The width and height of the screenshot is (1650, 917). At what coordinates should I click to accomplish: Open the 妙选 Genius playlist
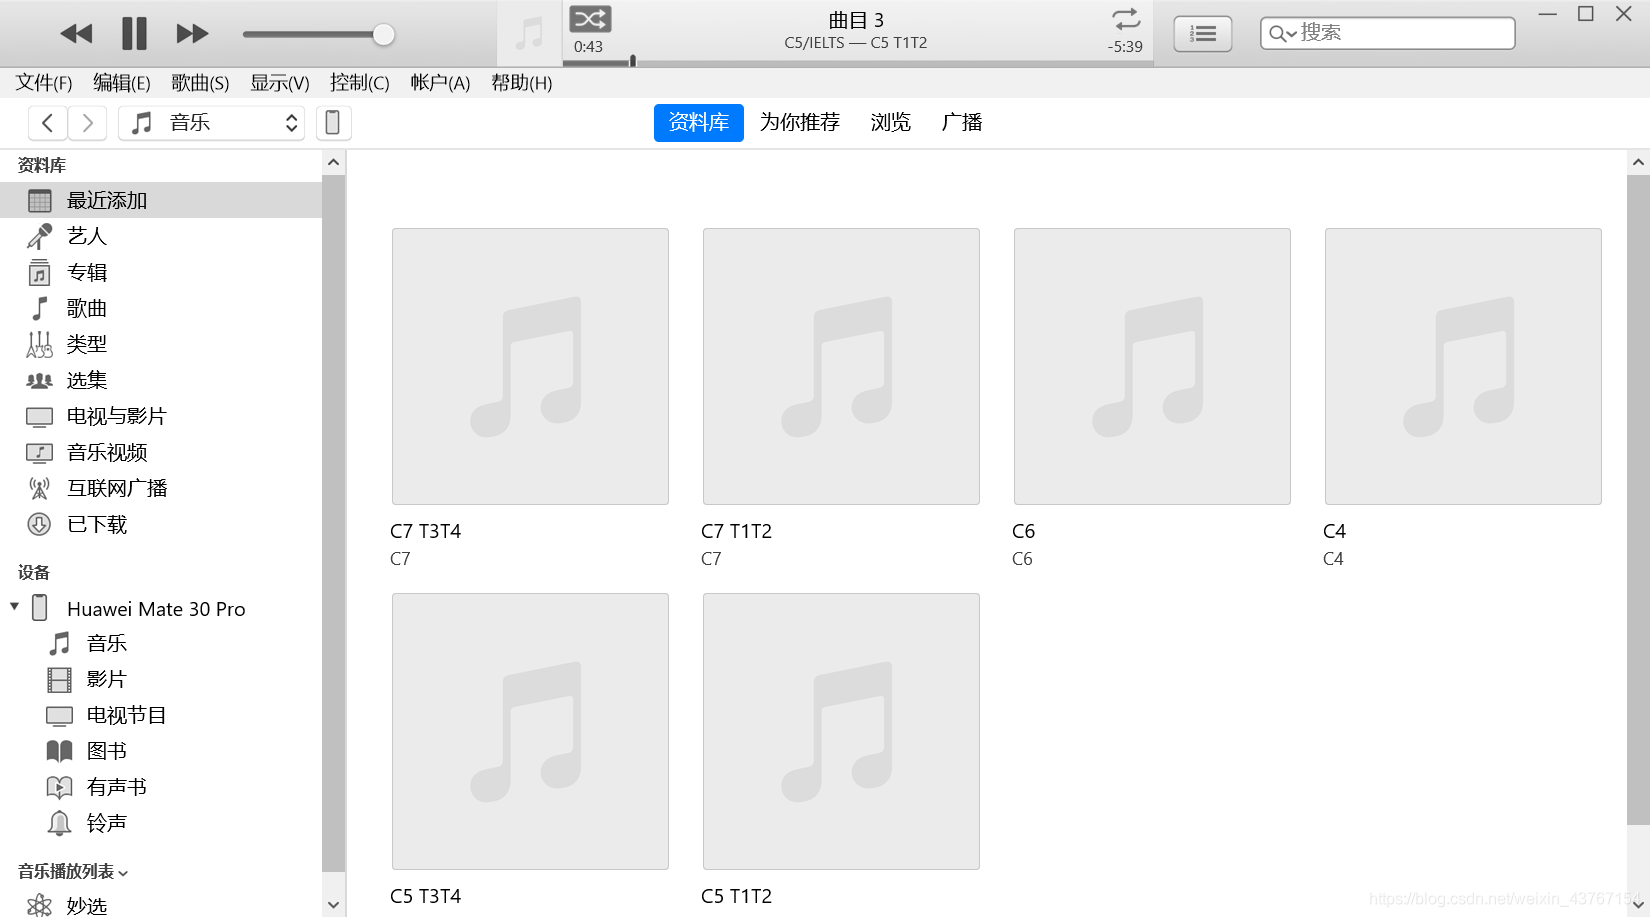pos(161,905)
